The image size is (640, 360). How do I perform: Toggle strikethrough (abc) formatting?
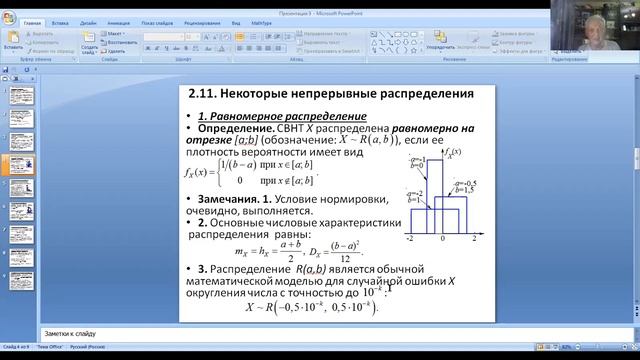[x=176, y=49]
